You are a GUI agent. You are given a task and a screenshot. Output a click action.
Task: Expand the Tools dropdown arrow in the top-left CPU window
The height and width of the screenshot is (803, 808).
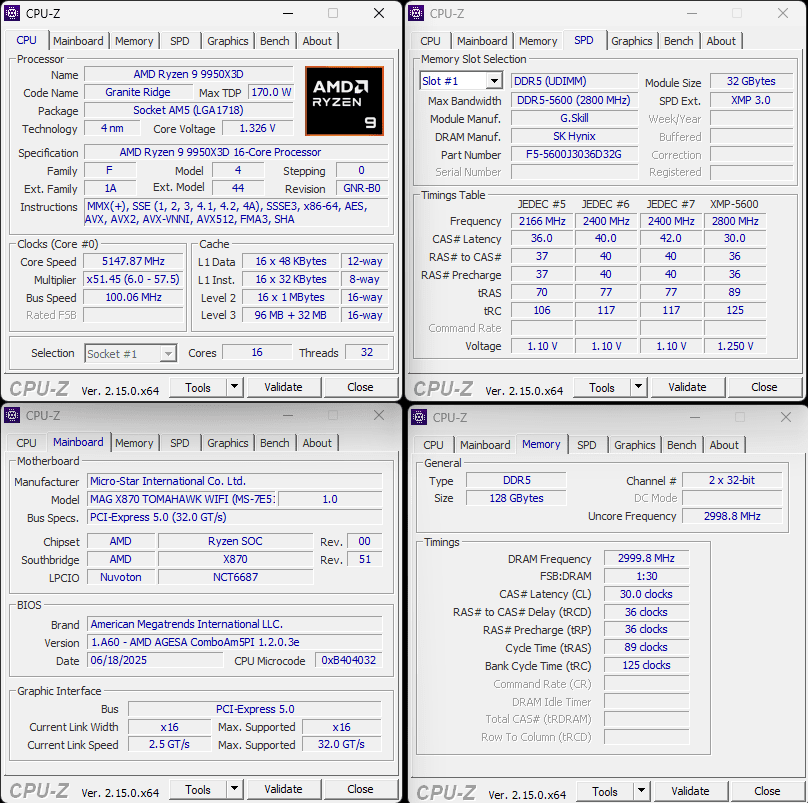pos(234,387)
